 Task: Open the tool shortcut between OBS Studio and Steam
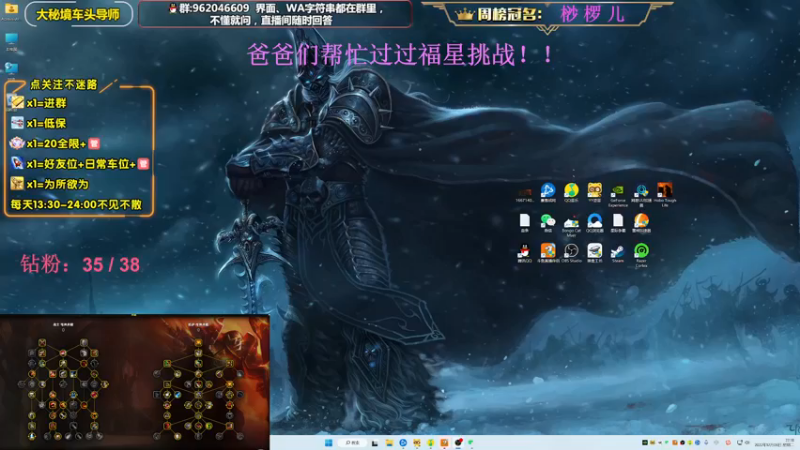tap(594, 253)
